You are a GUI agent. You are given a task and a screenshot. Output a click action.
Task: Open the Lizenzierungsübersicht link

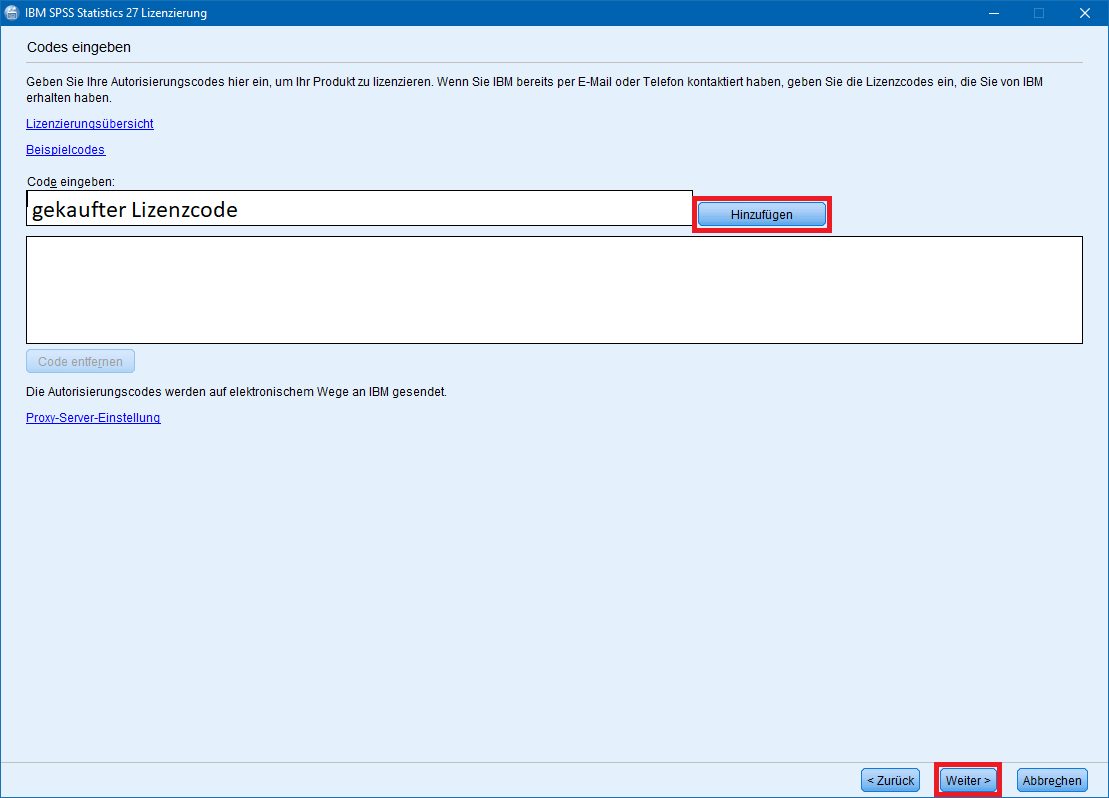tap(90, 124)
